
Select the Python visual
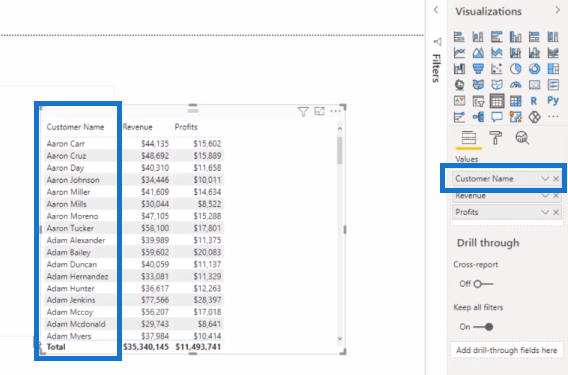coord(553,100)
